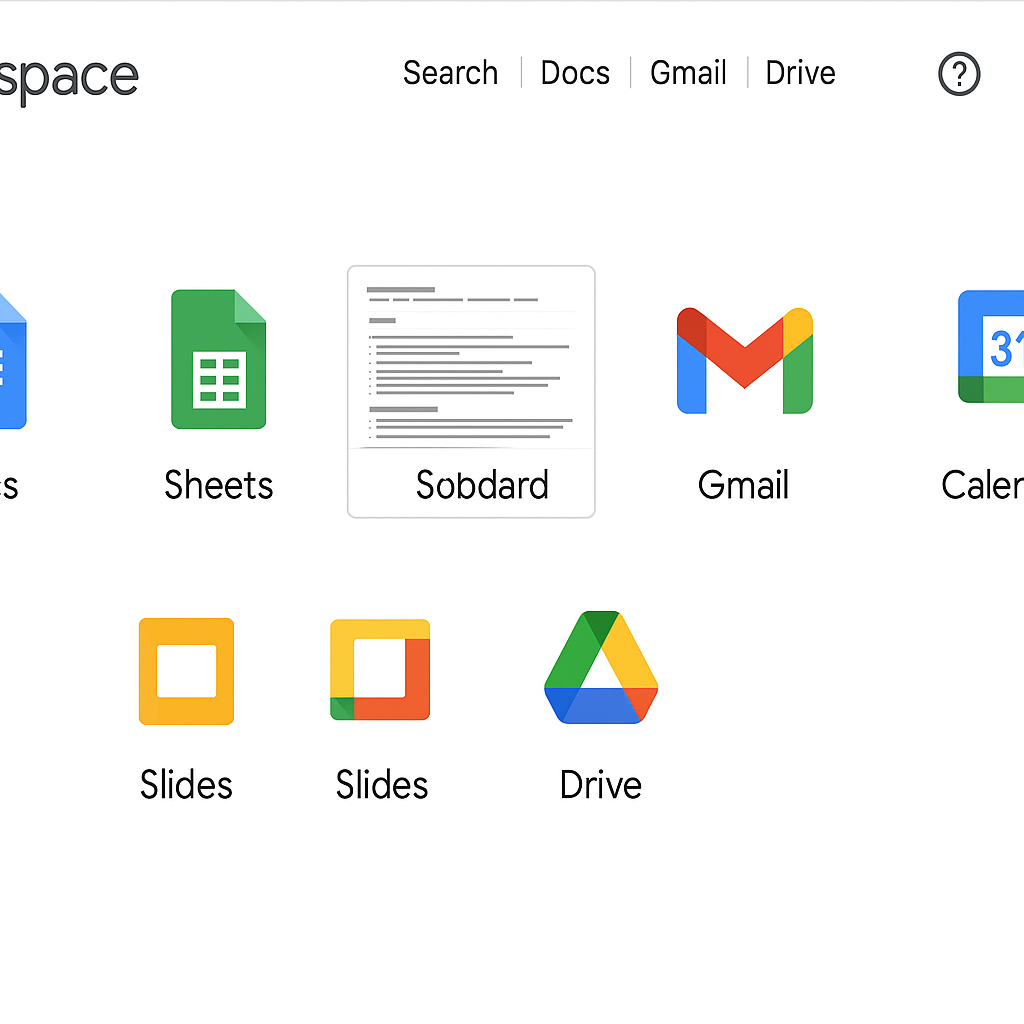Open the Drive triangle app icon
Image resolution: width=1024 pixels, height=1024 pixels.
tap(601, 667)
